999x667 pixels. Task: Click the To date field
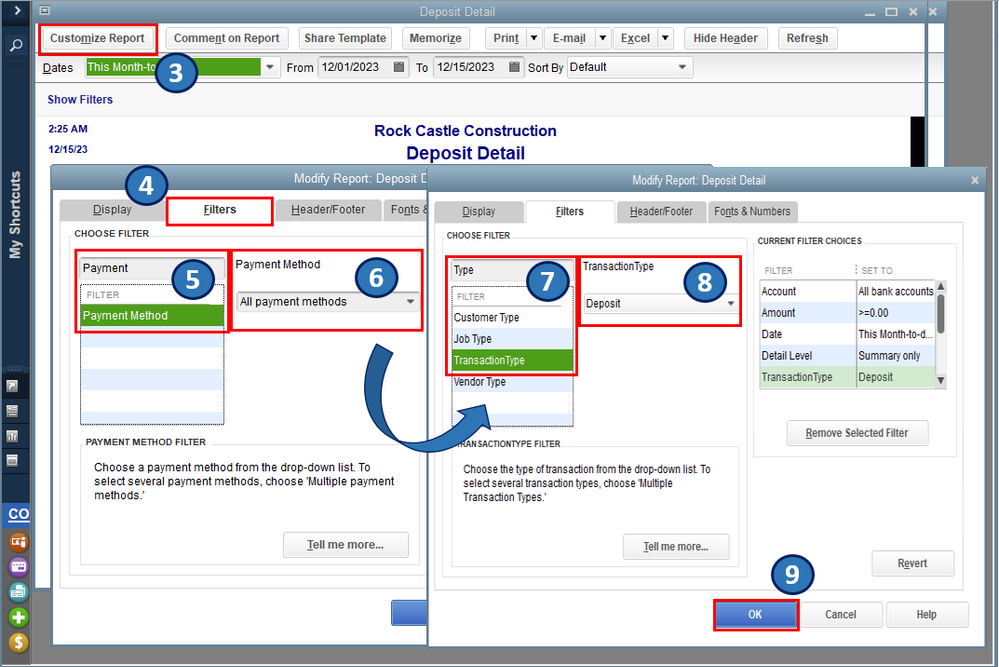coord(471,67)
